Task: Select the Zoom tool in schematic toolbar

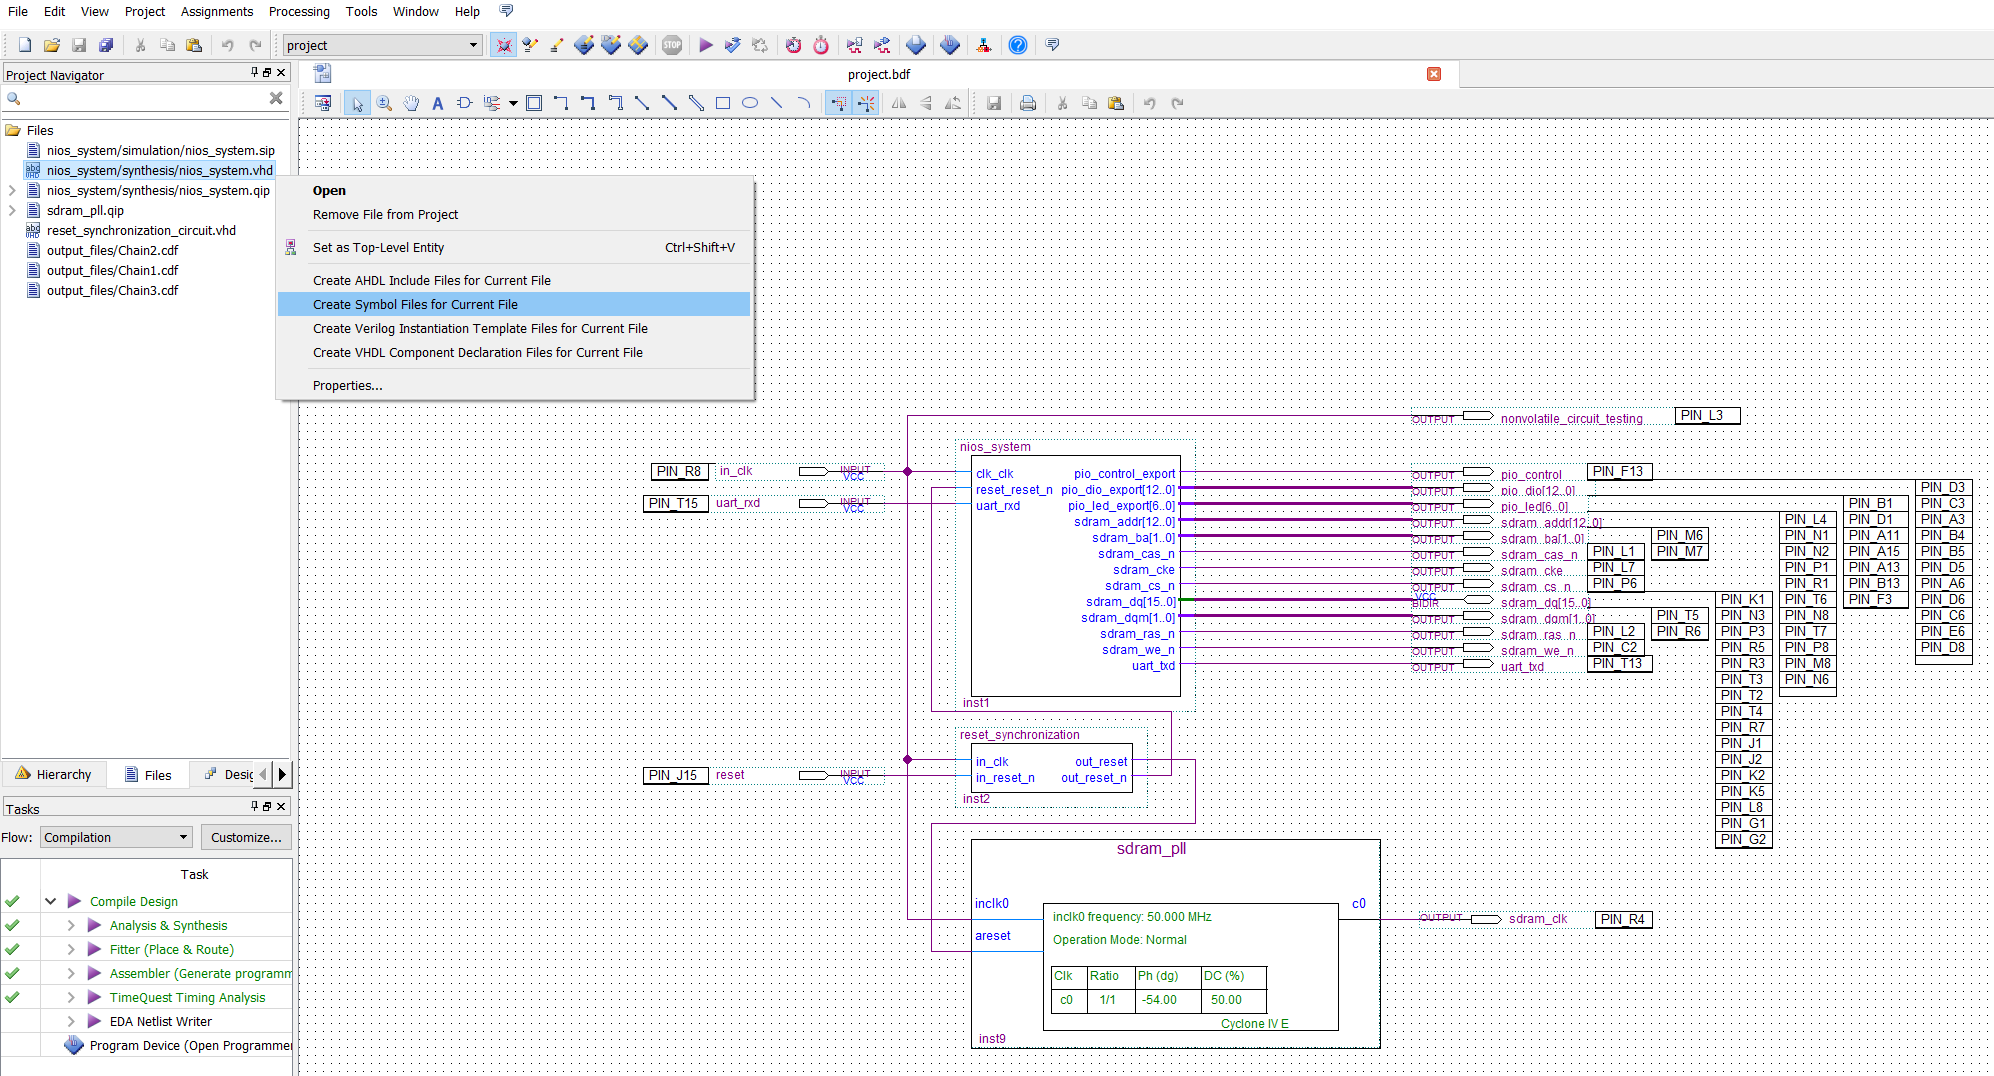Action: click(384, 103)
